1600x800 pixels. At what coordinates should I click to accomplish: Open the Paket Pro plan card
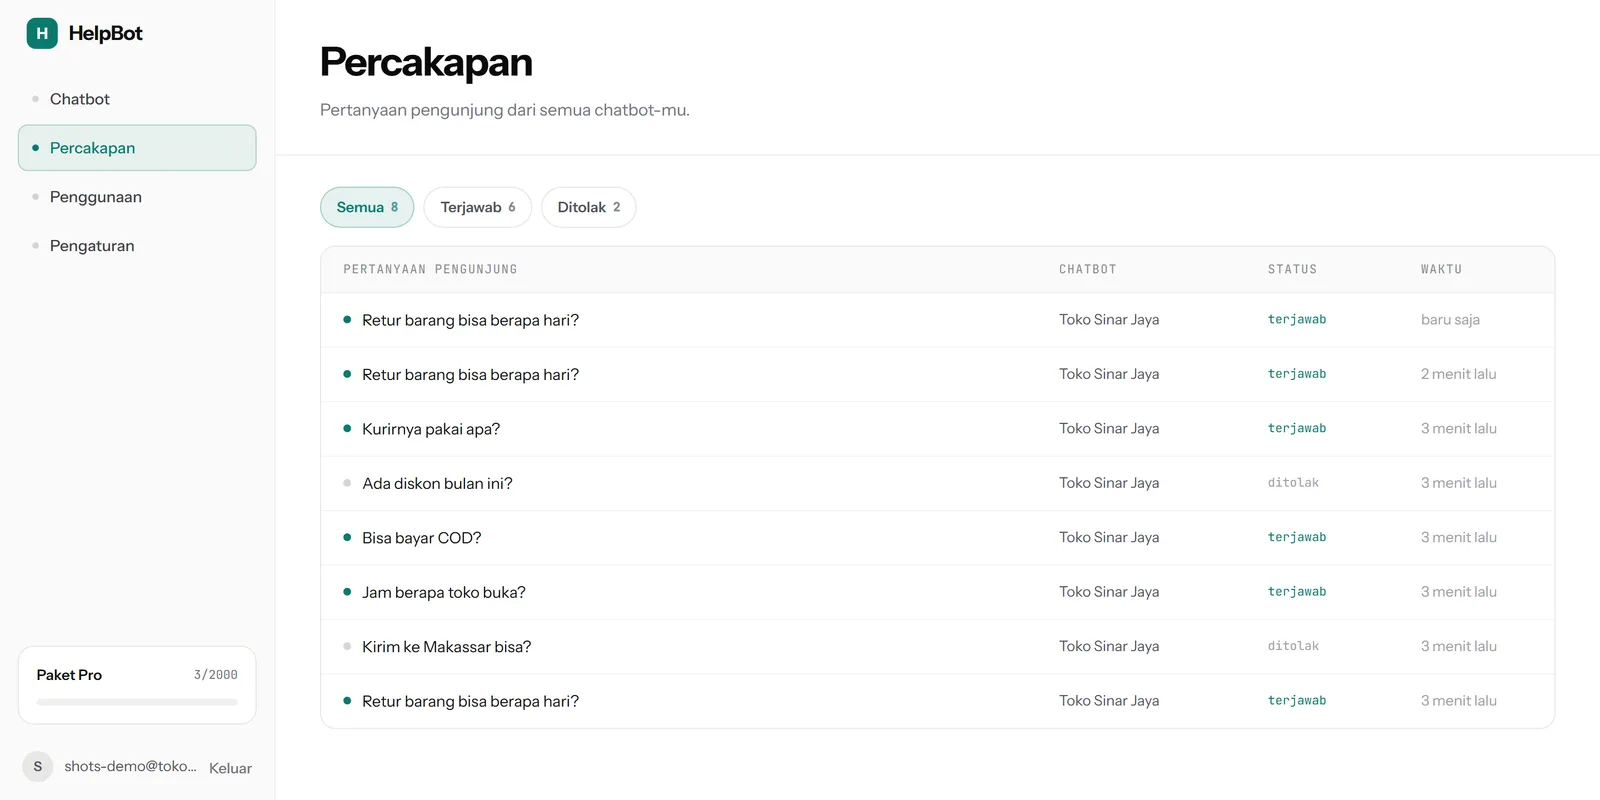tap(137, 685)
